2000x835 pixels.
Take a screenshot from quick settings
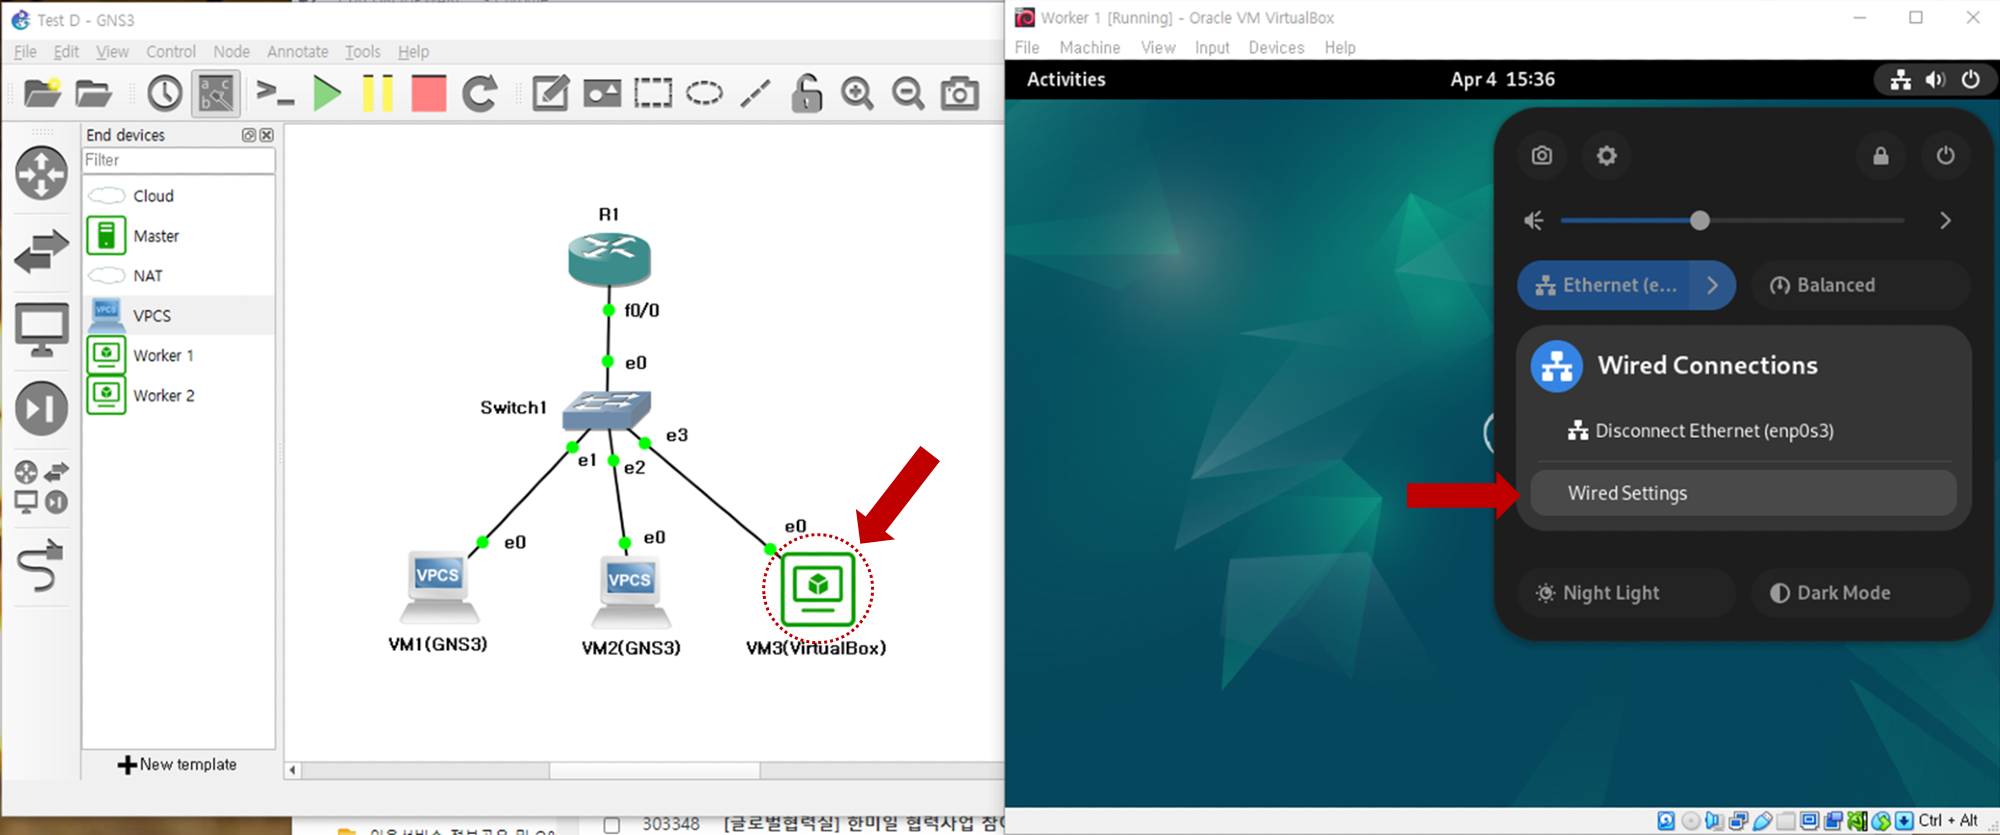pyautogui.click(x=1542, y=155)
